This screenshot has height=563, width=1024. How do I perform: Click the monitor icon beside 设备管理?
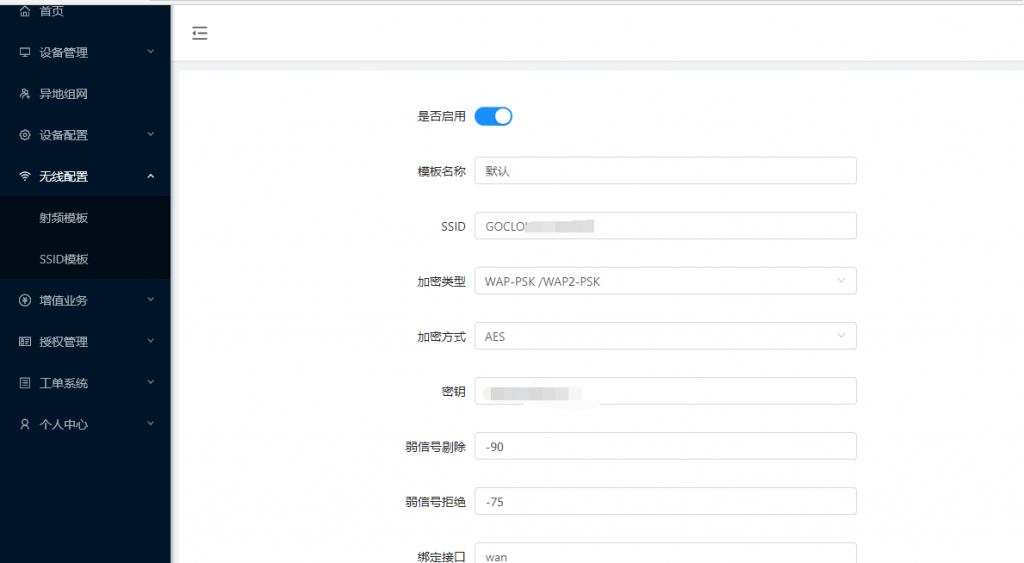pos(25,52)
